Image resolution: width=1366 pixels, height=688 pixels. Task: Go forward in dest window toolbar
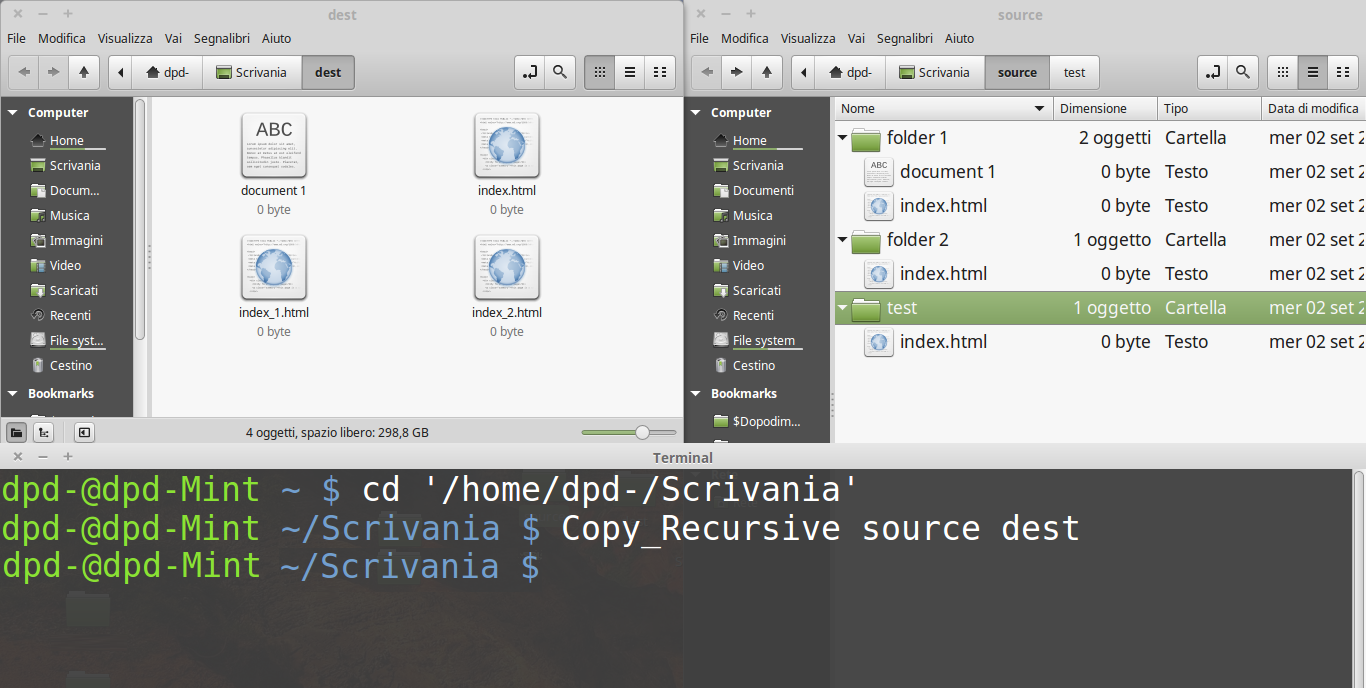coord(54,72)
